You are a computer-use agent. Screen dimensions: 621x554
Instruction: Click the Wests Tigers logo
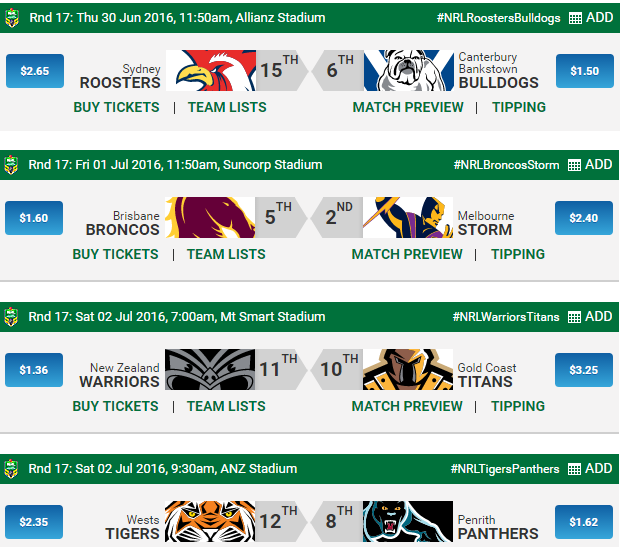pyautogui.click(x=210, y=522)
